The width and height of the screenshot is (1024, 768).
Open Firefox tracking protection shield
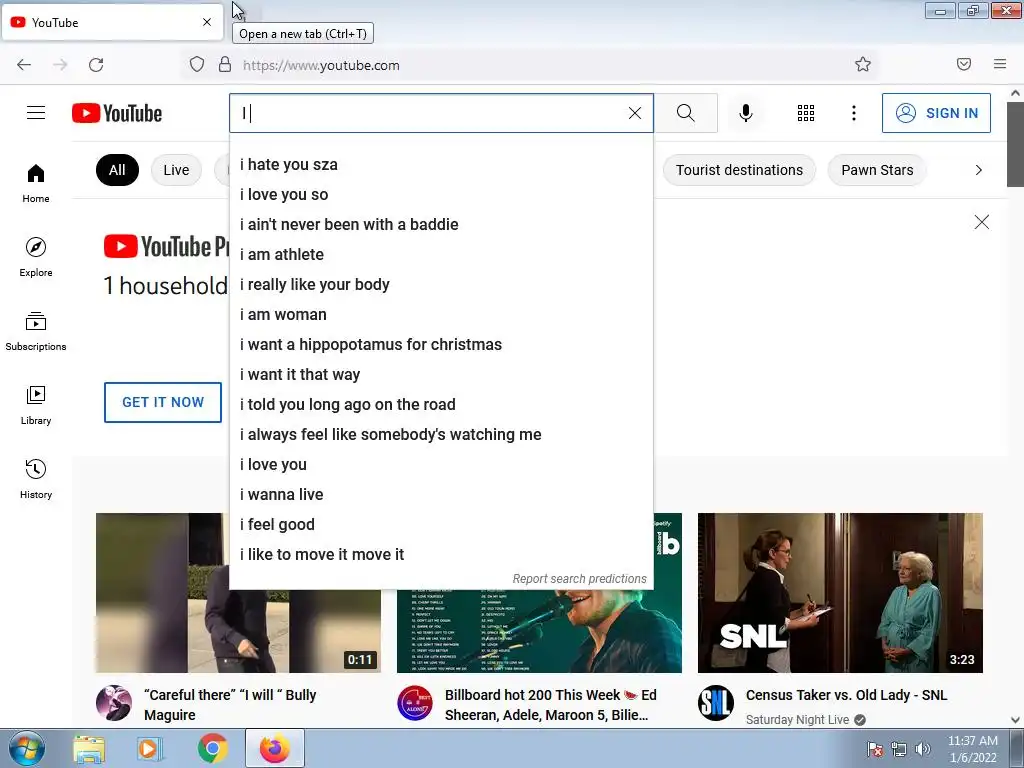(197, 64)
